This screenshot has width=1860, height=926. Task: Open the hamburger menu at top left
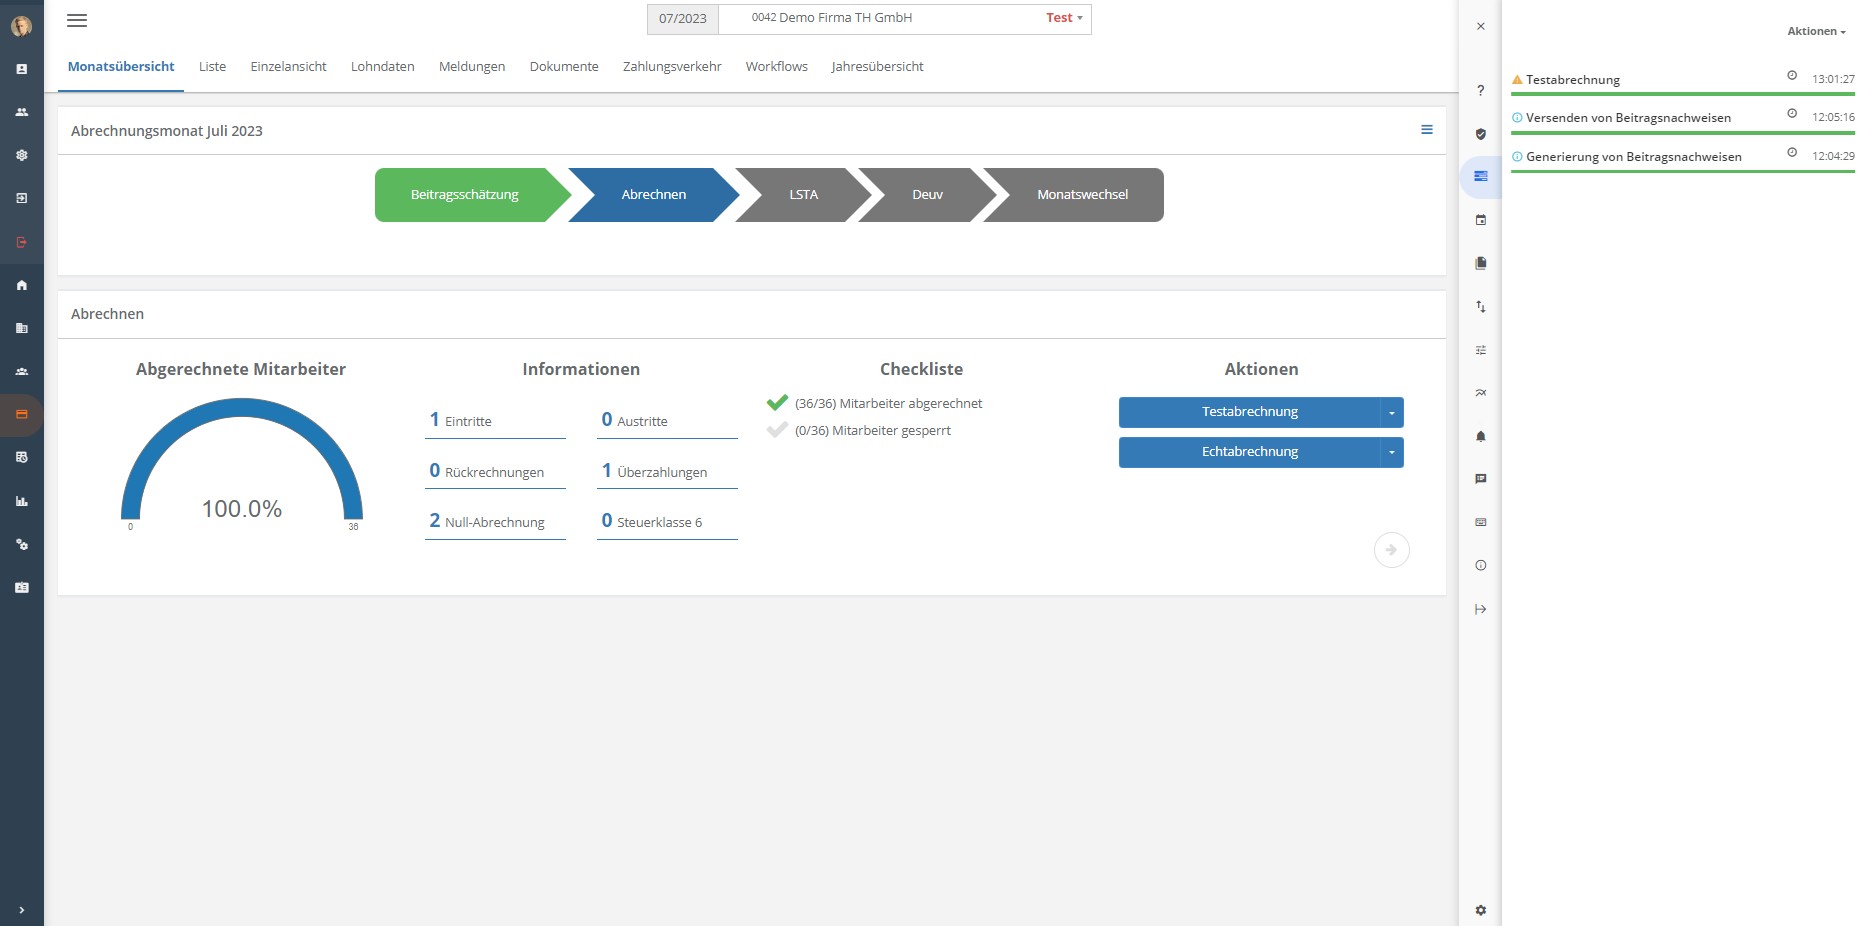click(77, 20)
